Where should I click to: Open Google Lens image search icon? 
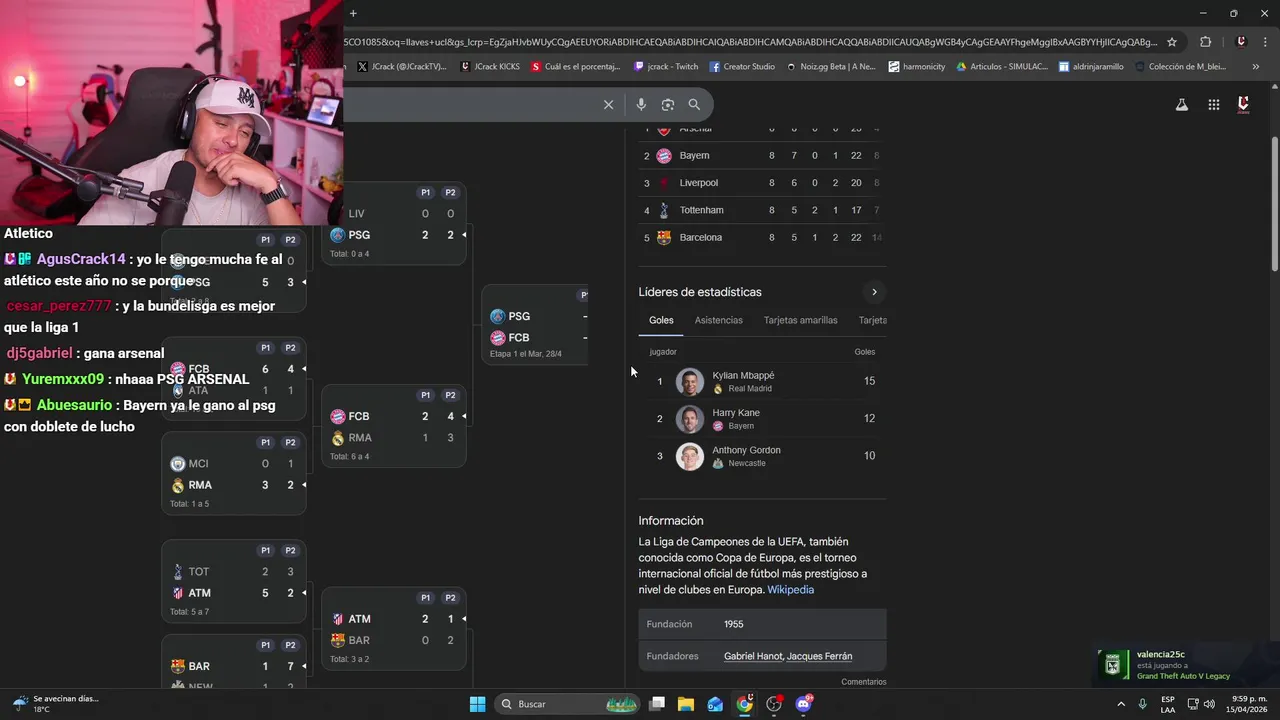tap(667, 104)
